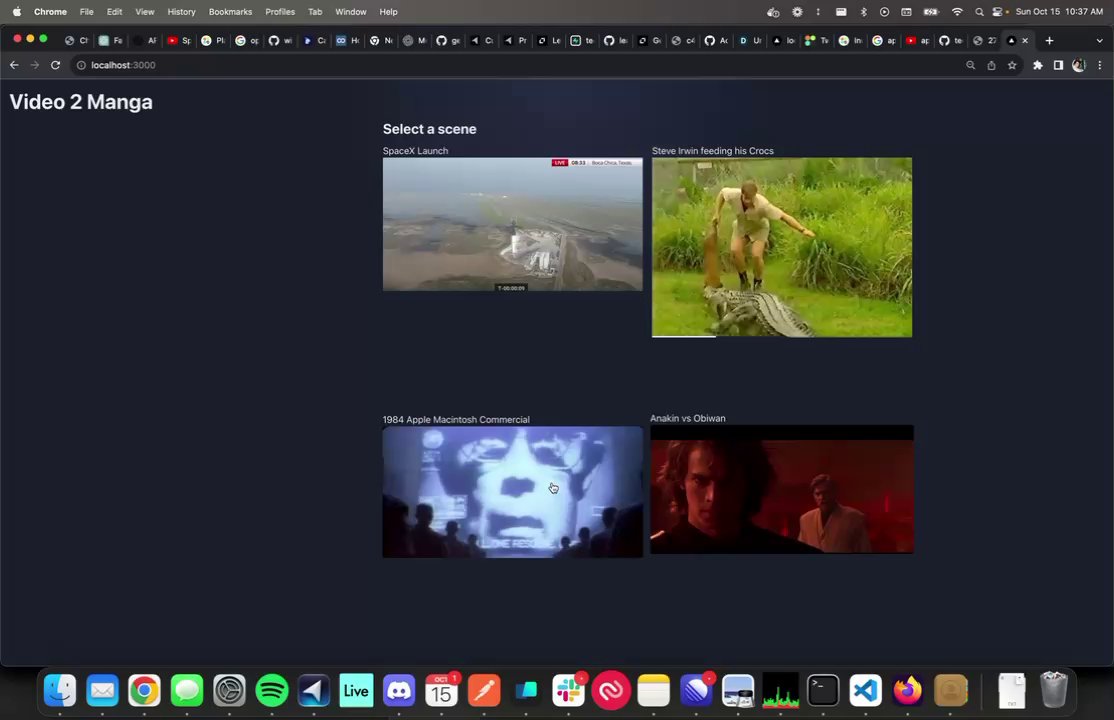Select the Anakin vs Obiwan thumbnail
The height and width of the screenshot is (720, 1114).
coord(782,489)
